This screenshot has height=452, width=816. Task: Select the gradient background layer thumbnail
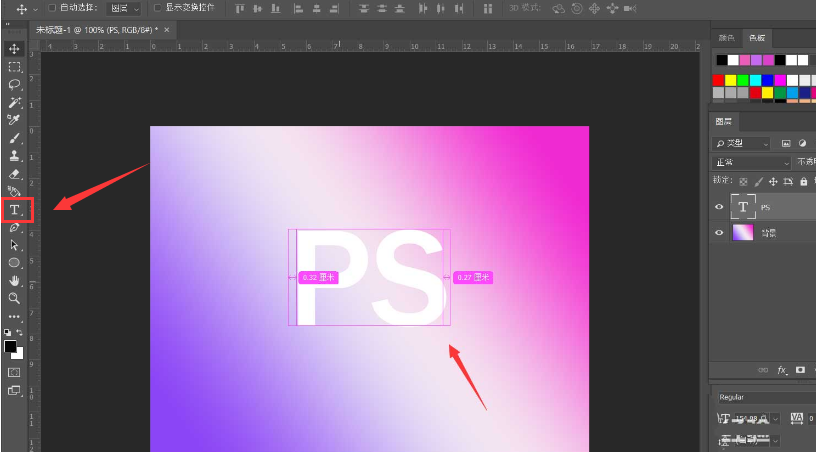pyautogui.click(x=743, y=233)
